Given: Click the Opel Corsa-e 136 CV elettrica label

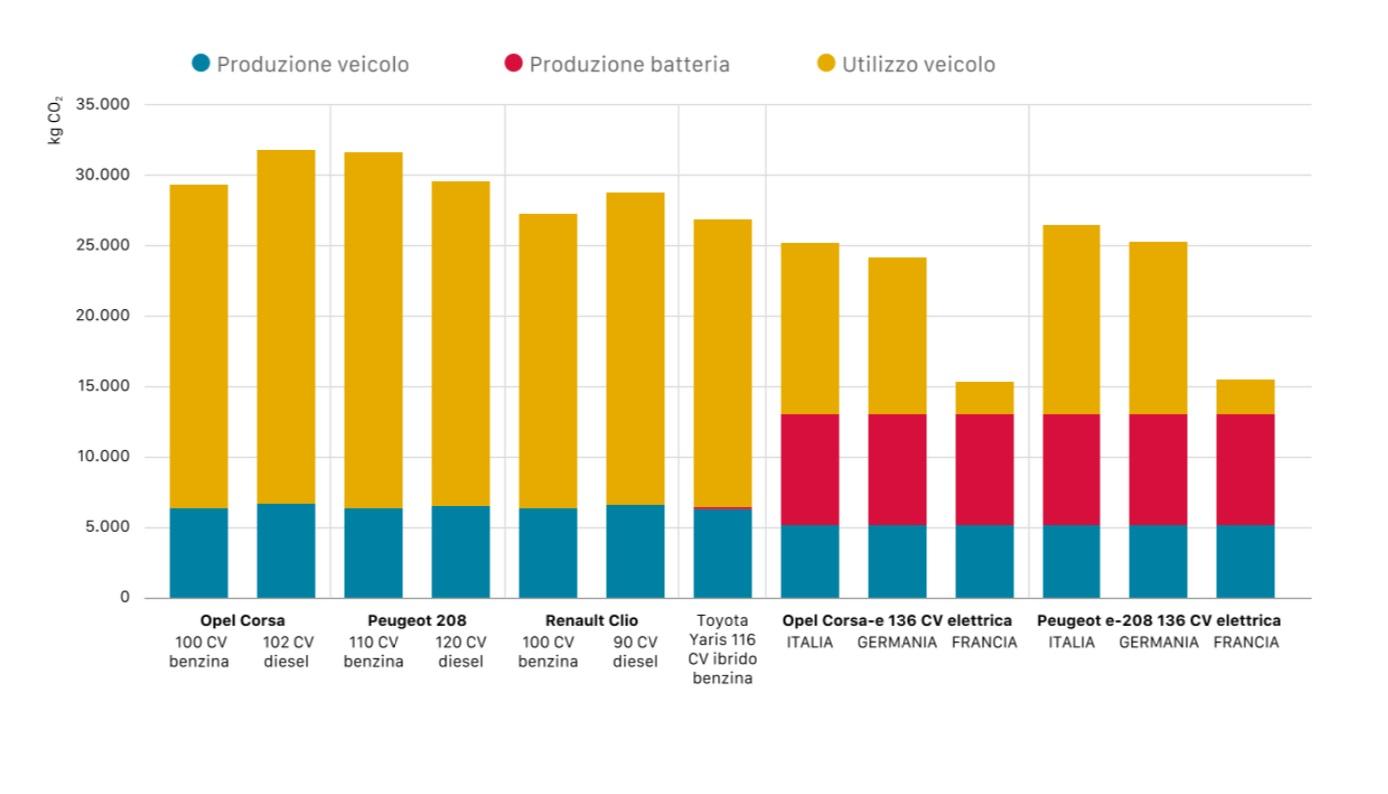Looking at the screenshot, I should click(x=897, y=621).
